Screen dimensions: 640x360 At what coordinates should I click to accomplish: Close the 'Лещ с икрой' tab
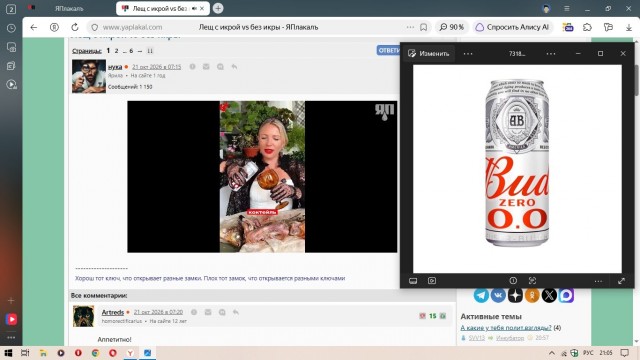click(x=202, y=9)
